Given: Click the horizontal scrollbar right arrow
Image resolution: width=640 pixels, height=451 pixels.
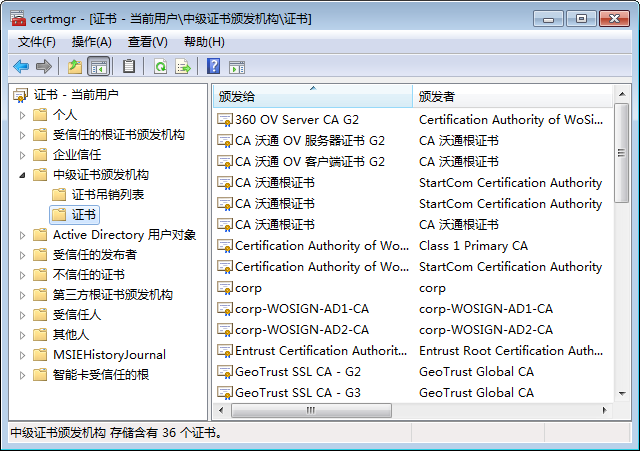Looking at the screenshot, I should 604,410.
